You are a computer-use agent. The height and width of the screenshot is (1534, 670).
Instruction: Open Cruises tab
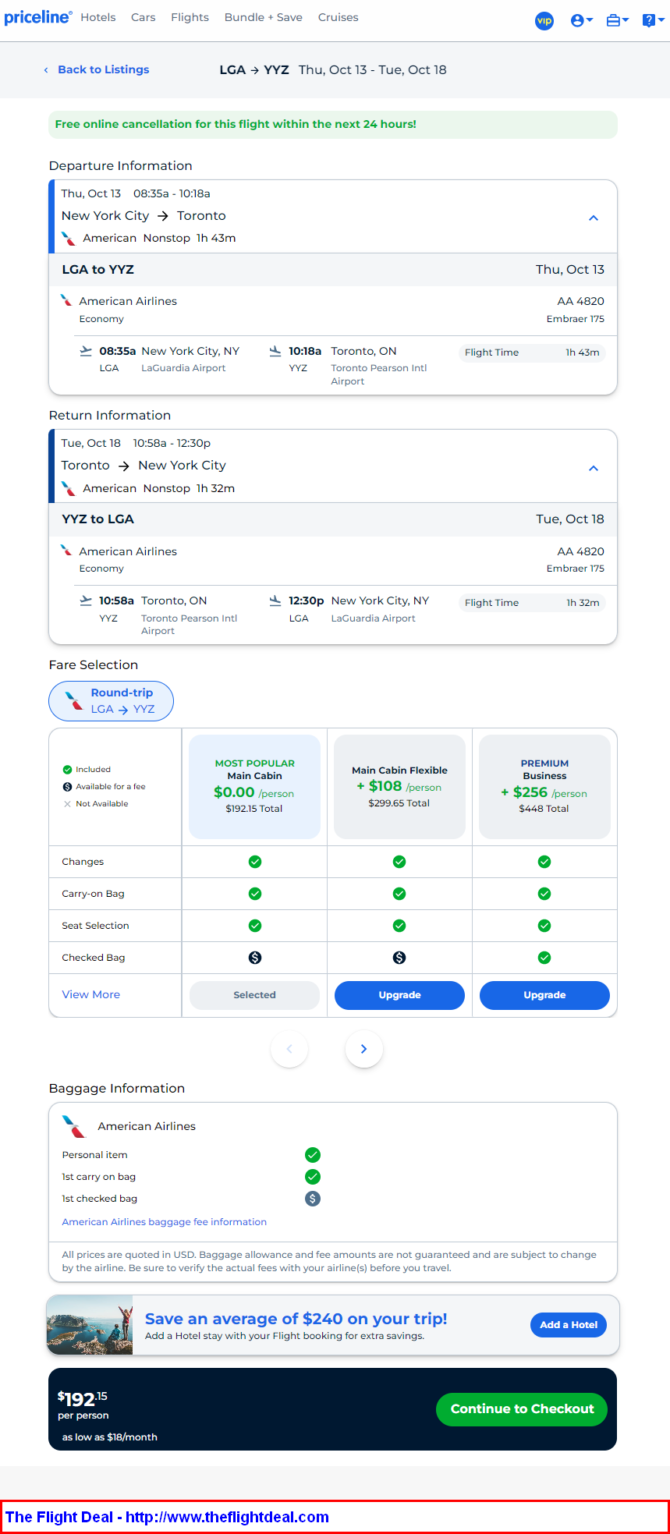click(x=338, y=17)
